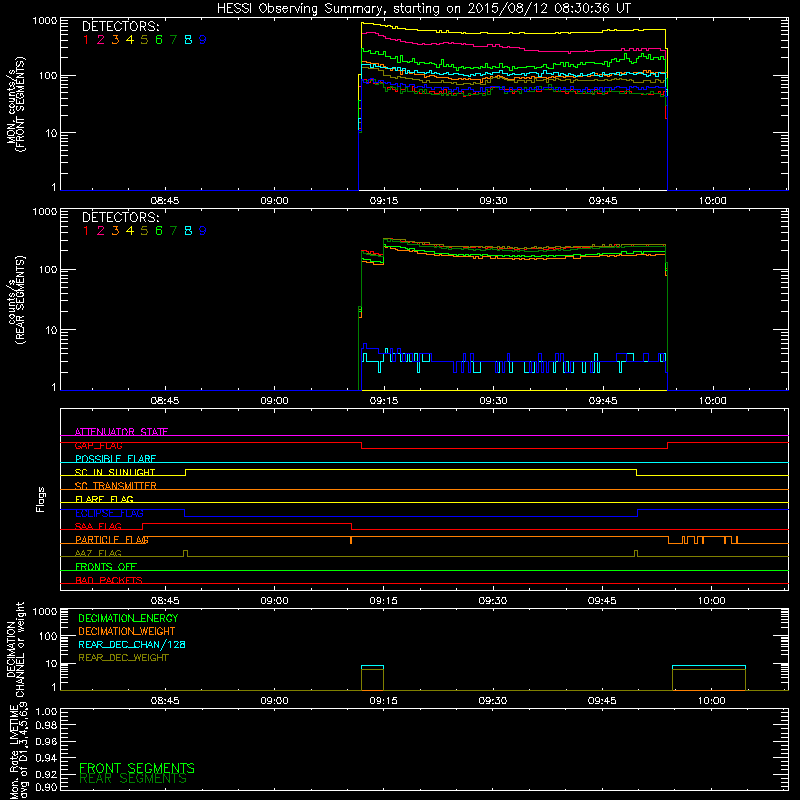Screen dimensions: 800x800
Task: Click the 09:15 time label under front segments plot
Action: 384,201
